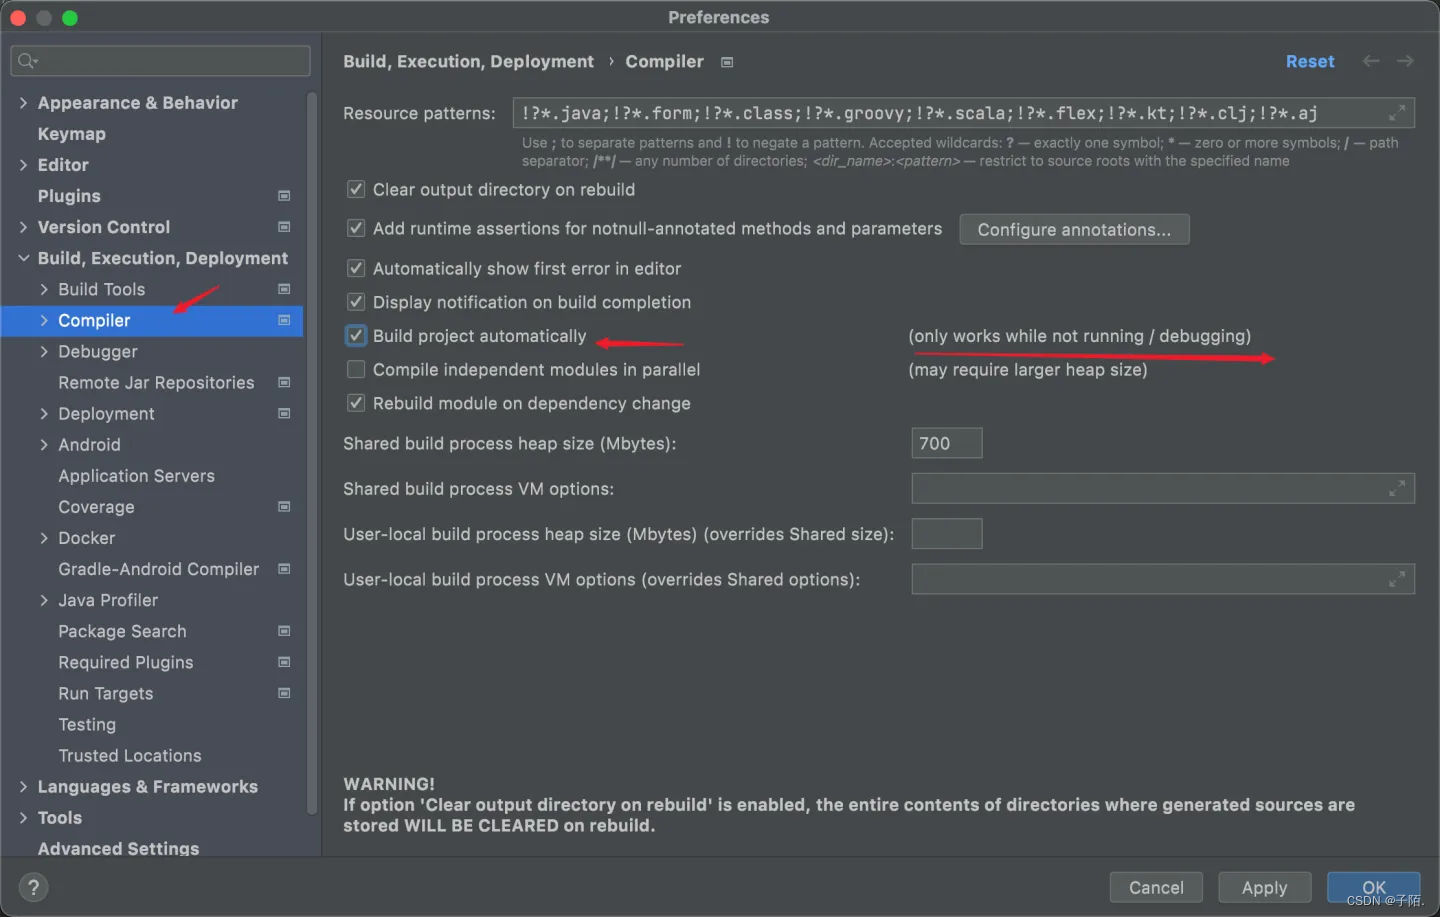
Task: Click the project-level icon beside Required Plugins
Action: point(284,662)
